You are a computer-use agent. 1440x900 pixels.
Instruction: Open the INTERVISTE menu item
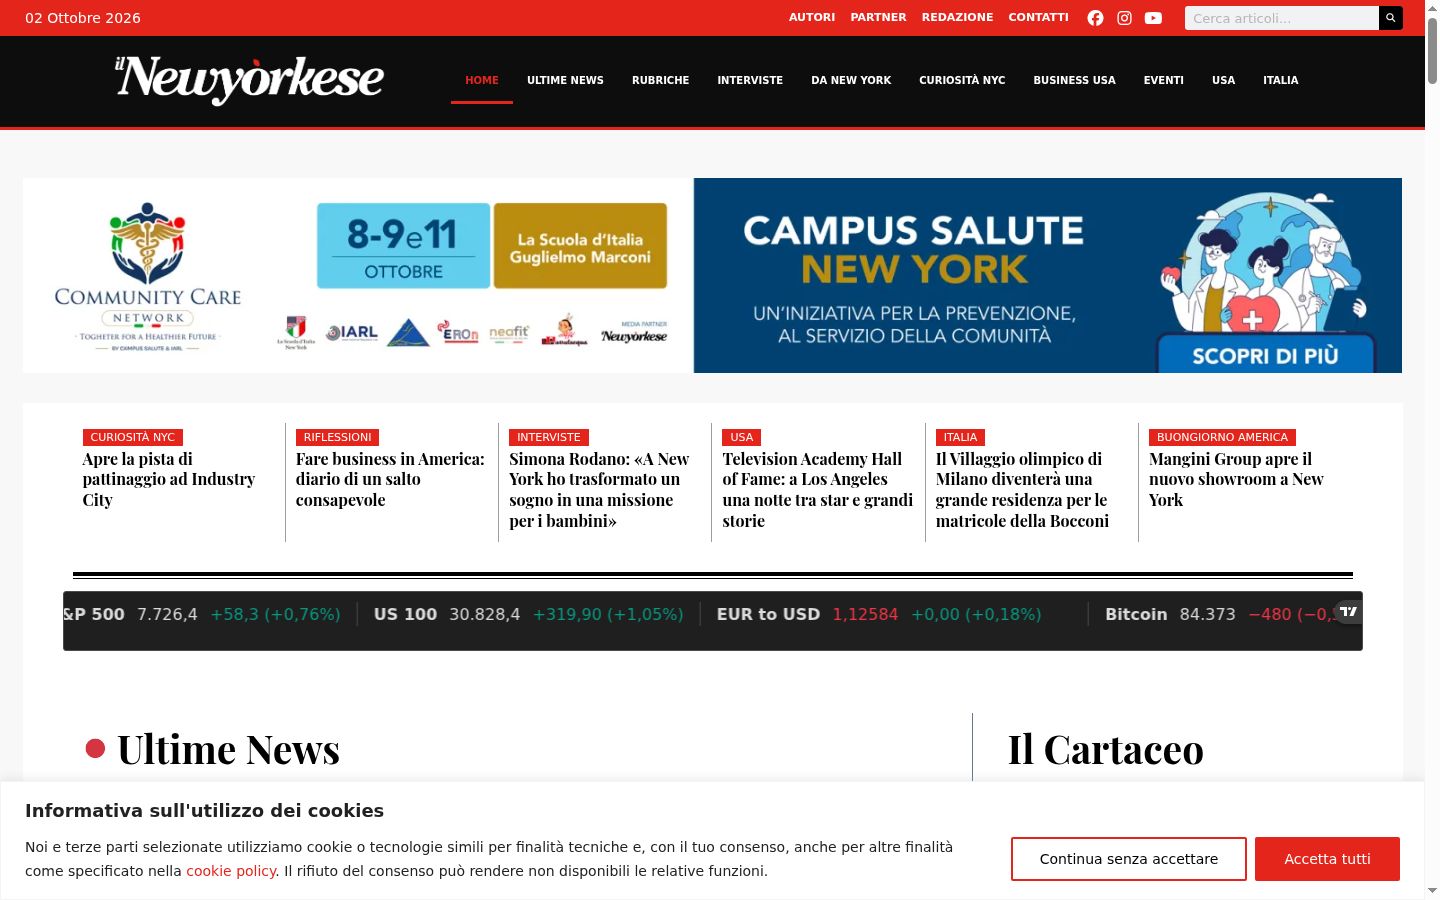click(750, 80)
